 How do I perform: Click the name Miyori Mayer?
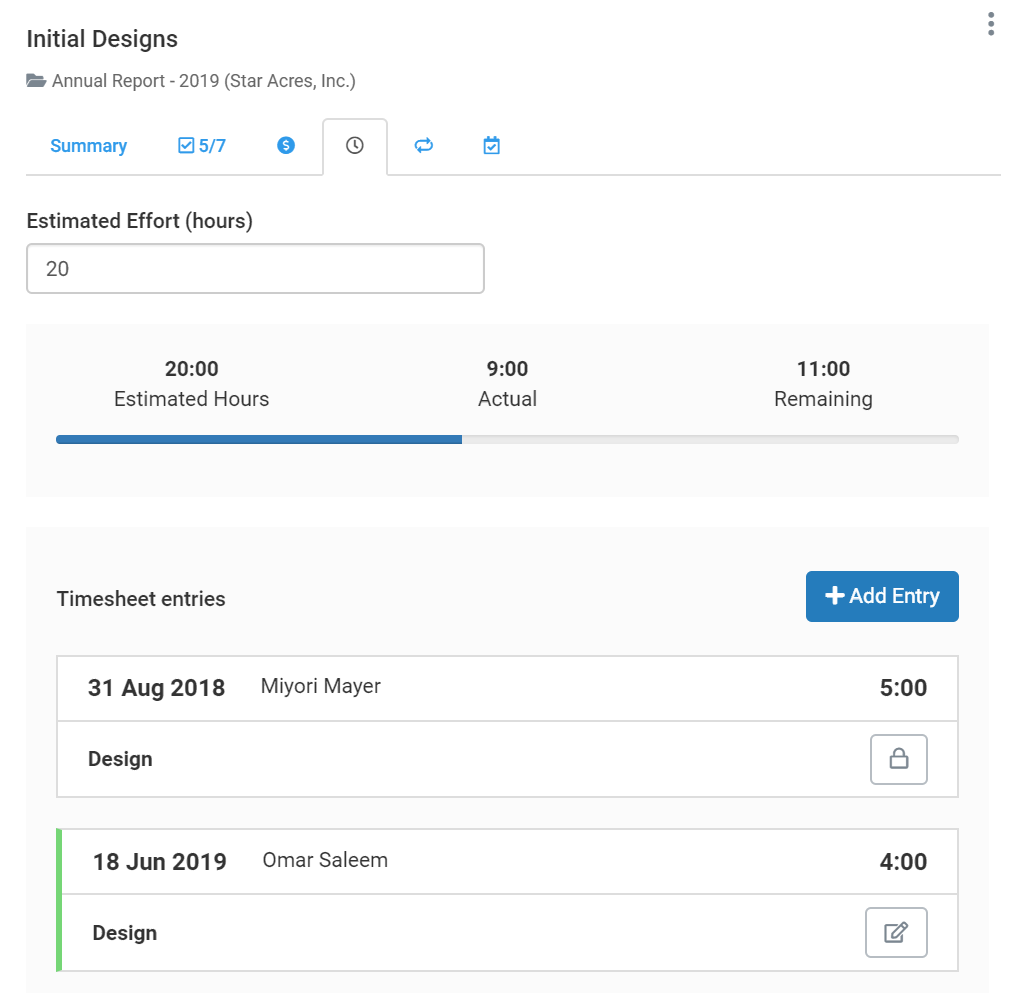point(321,686)
